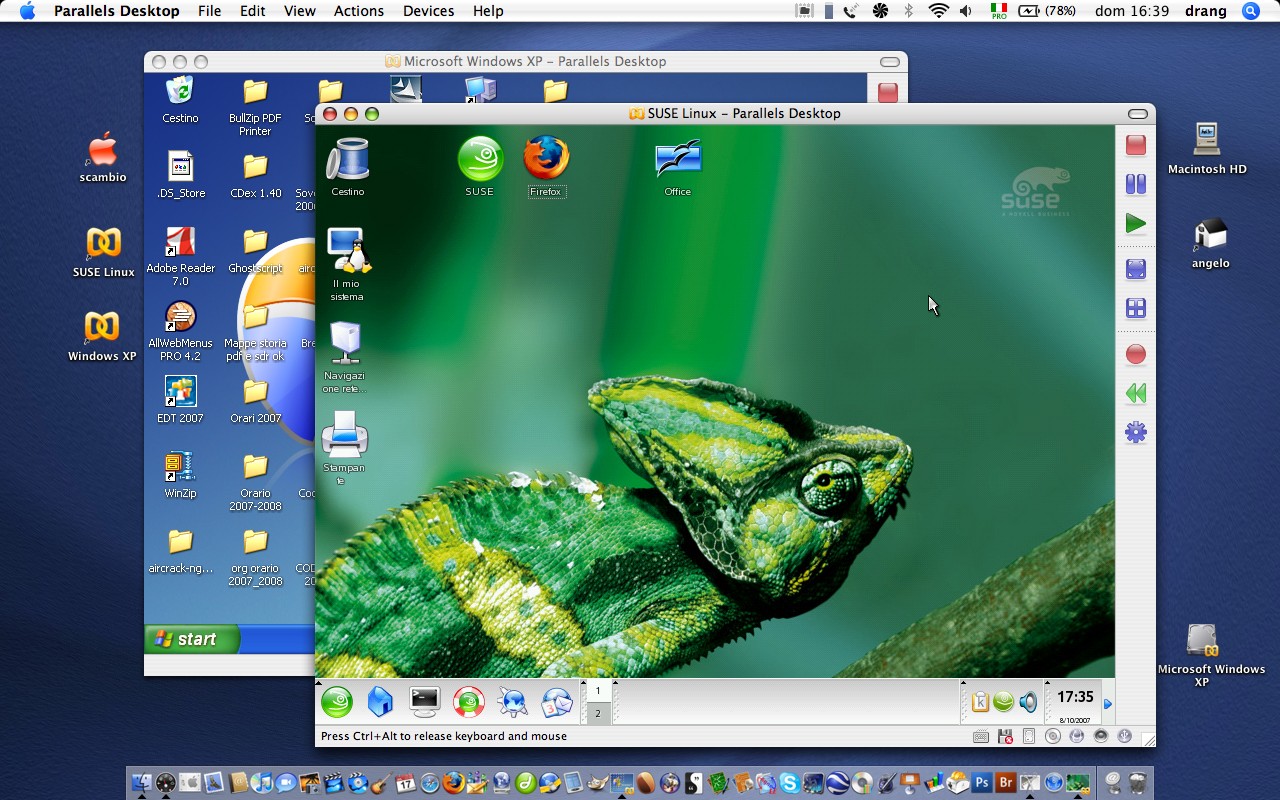
Task: Select BullZip PDF Printer folder on XP desktop
Action: click(x=255, y=107)
